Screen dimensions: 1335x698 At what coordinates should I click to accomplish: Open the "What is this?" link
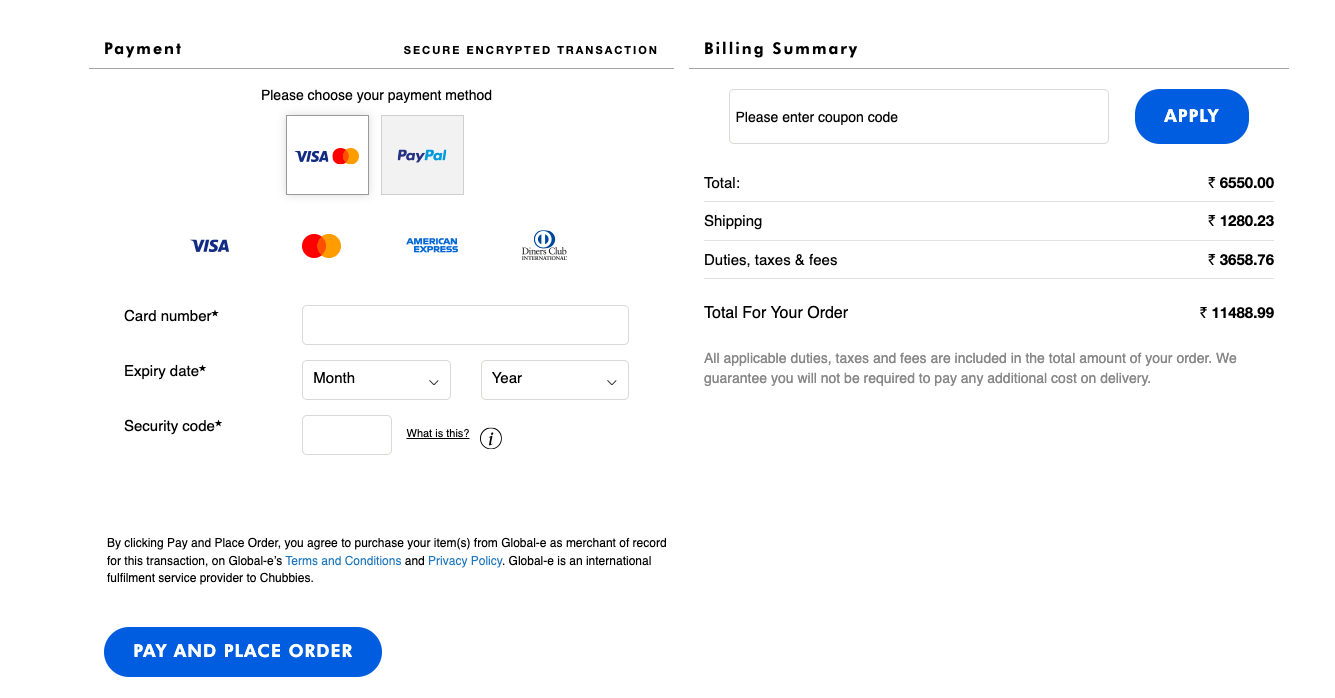click(437, 434)
